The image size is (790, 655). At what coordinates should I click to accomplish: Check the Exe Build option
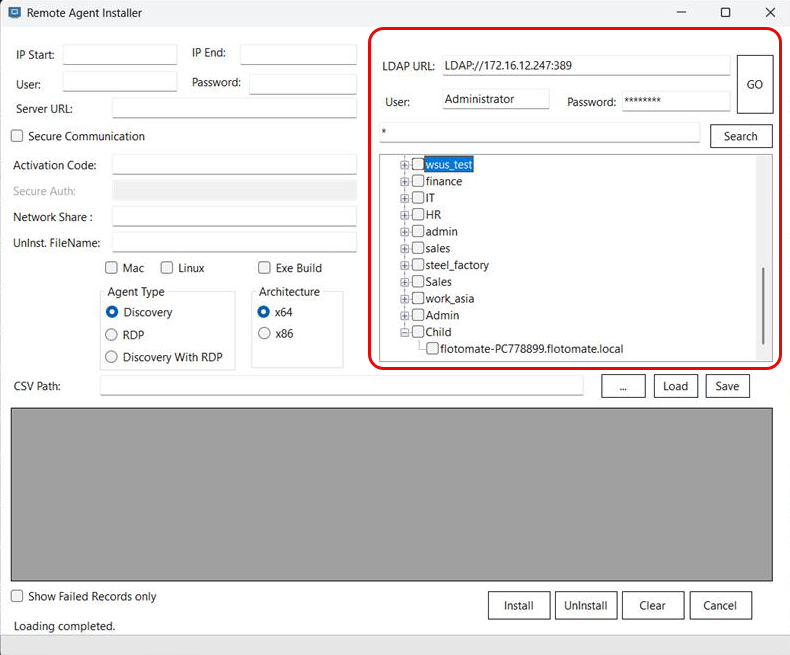[265, 268]
